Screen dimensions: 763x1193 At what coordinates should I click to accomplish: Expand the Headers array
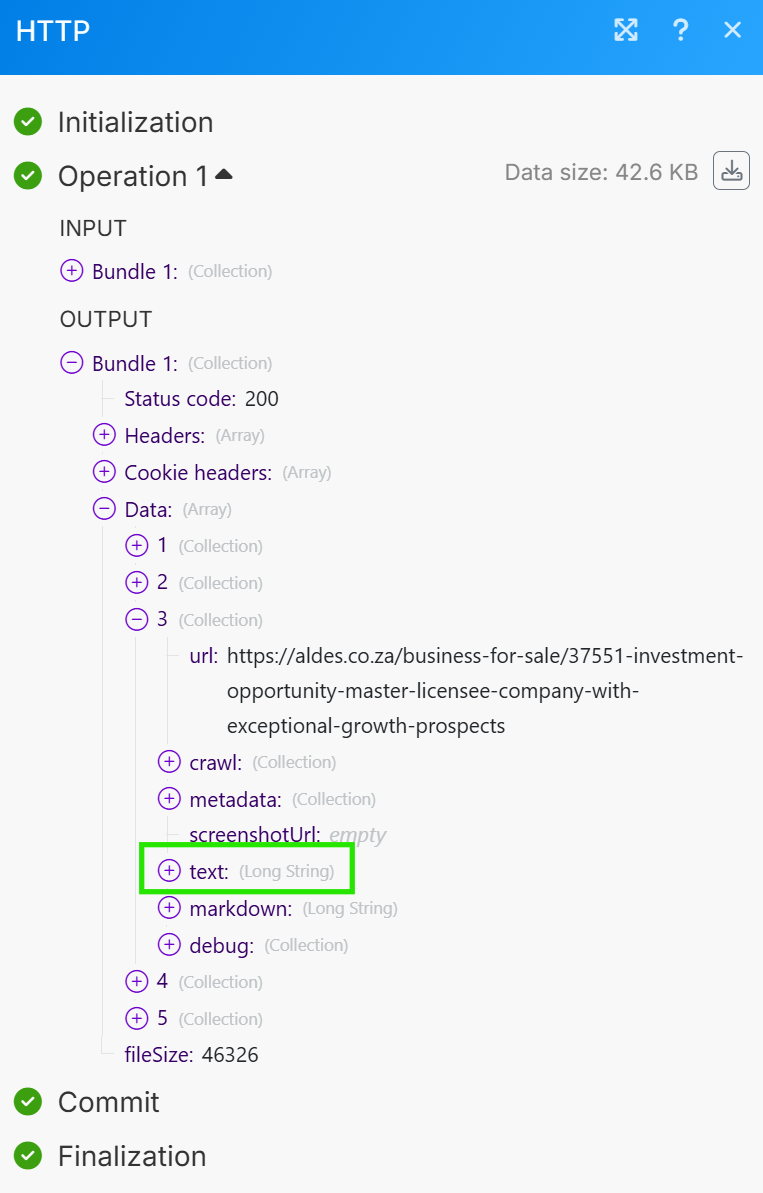point(104,435)
